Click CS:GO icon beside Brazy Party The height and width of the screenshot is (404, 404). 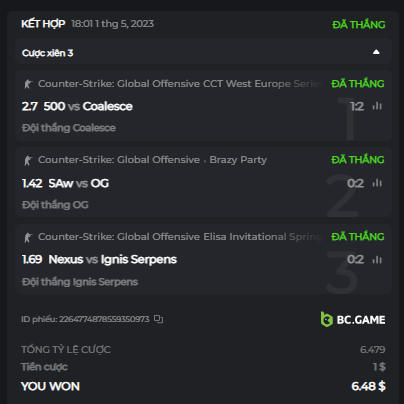[28, 160]
